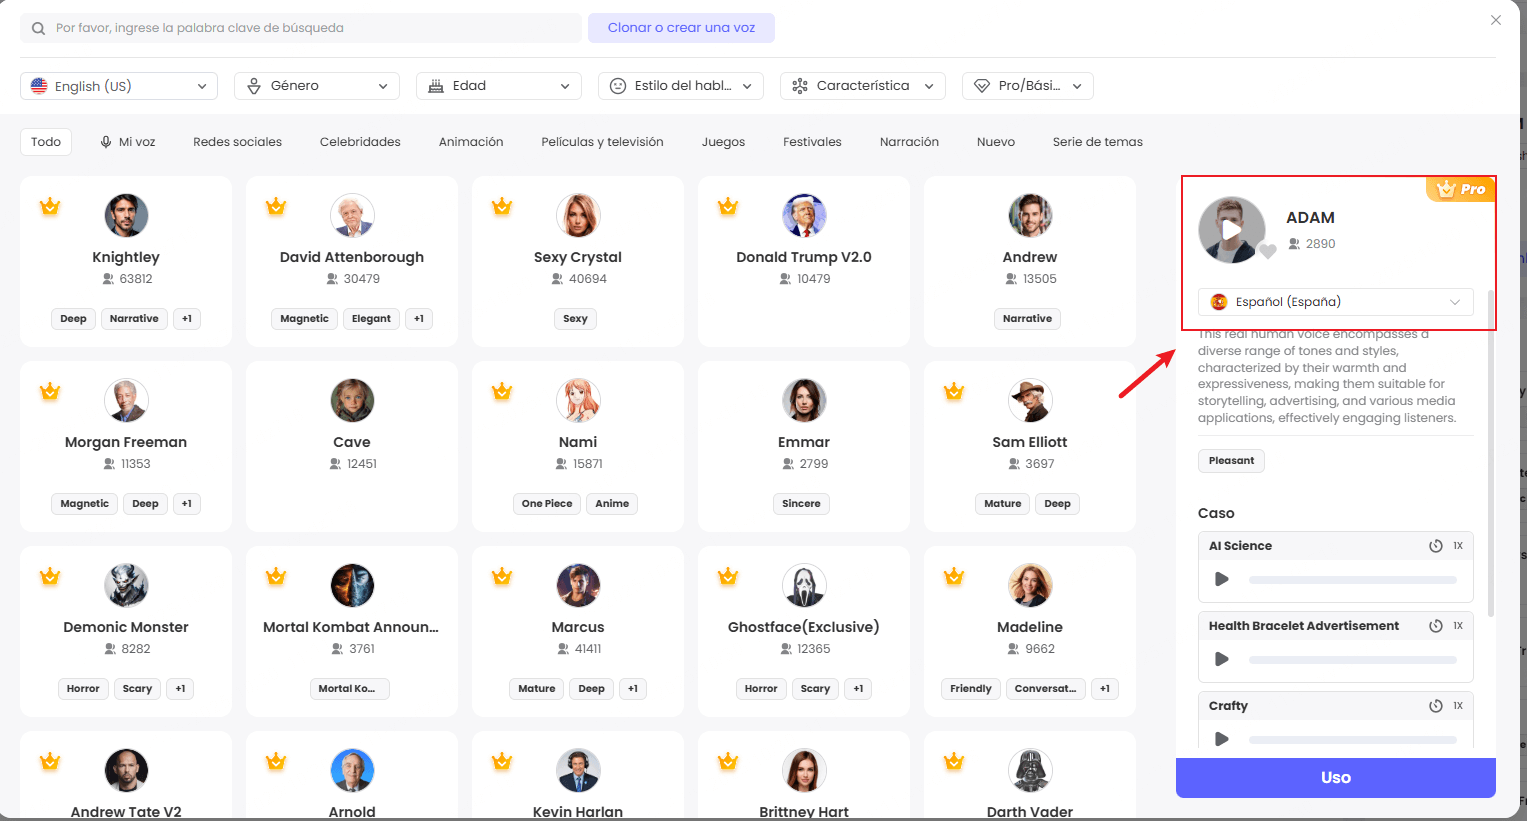Click Clonar o crear una voz
Image resolution: width=1527 pixels, height=821 pixels.
681,28
